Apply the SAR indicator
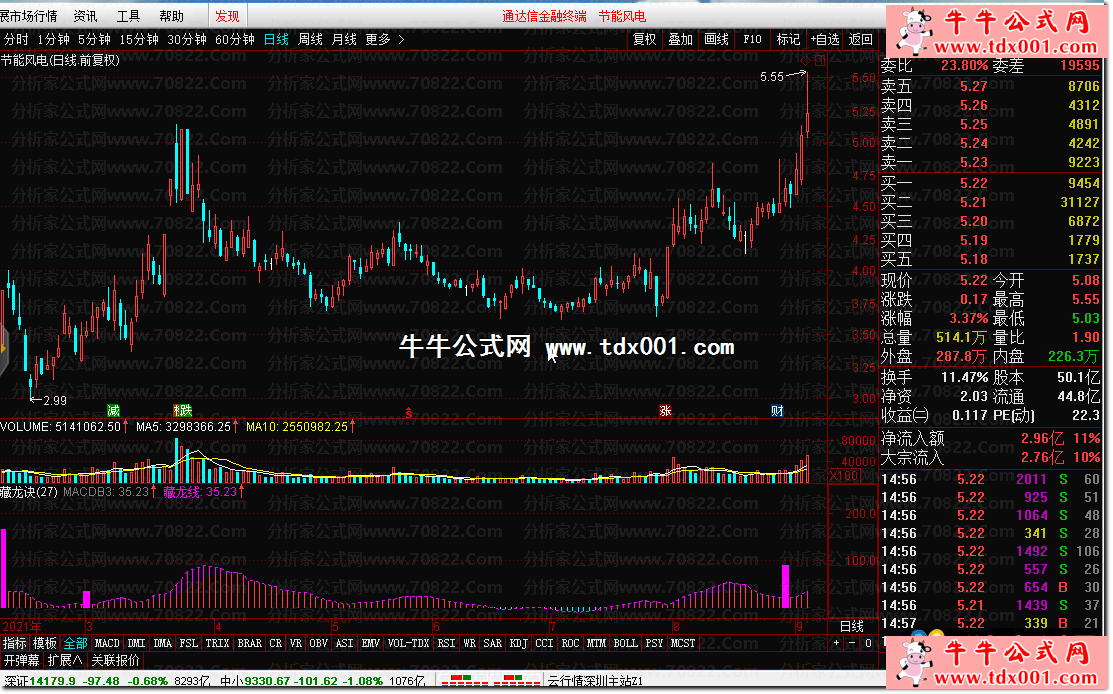The height and width of the screenshot is (694, 1113). [493, 644]
